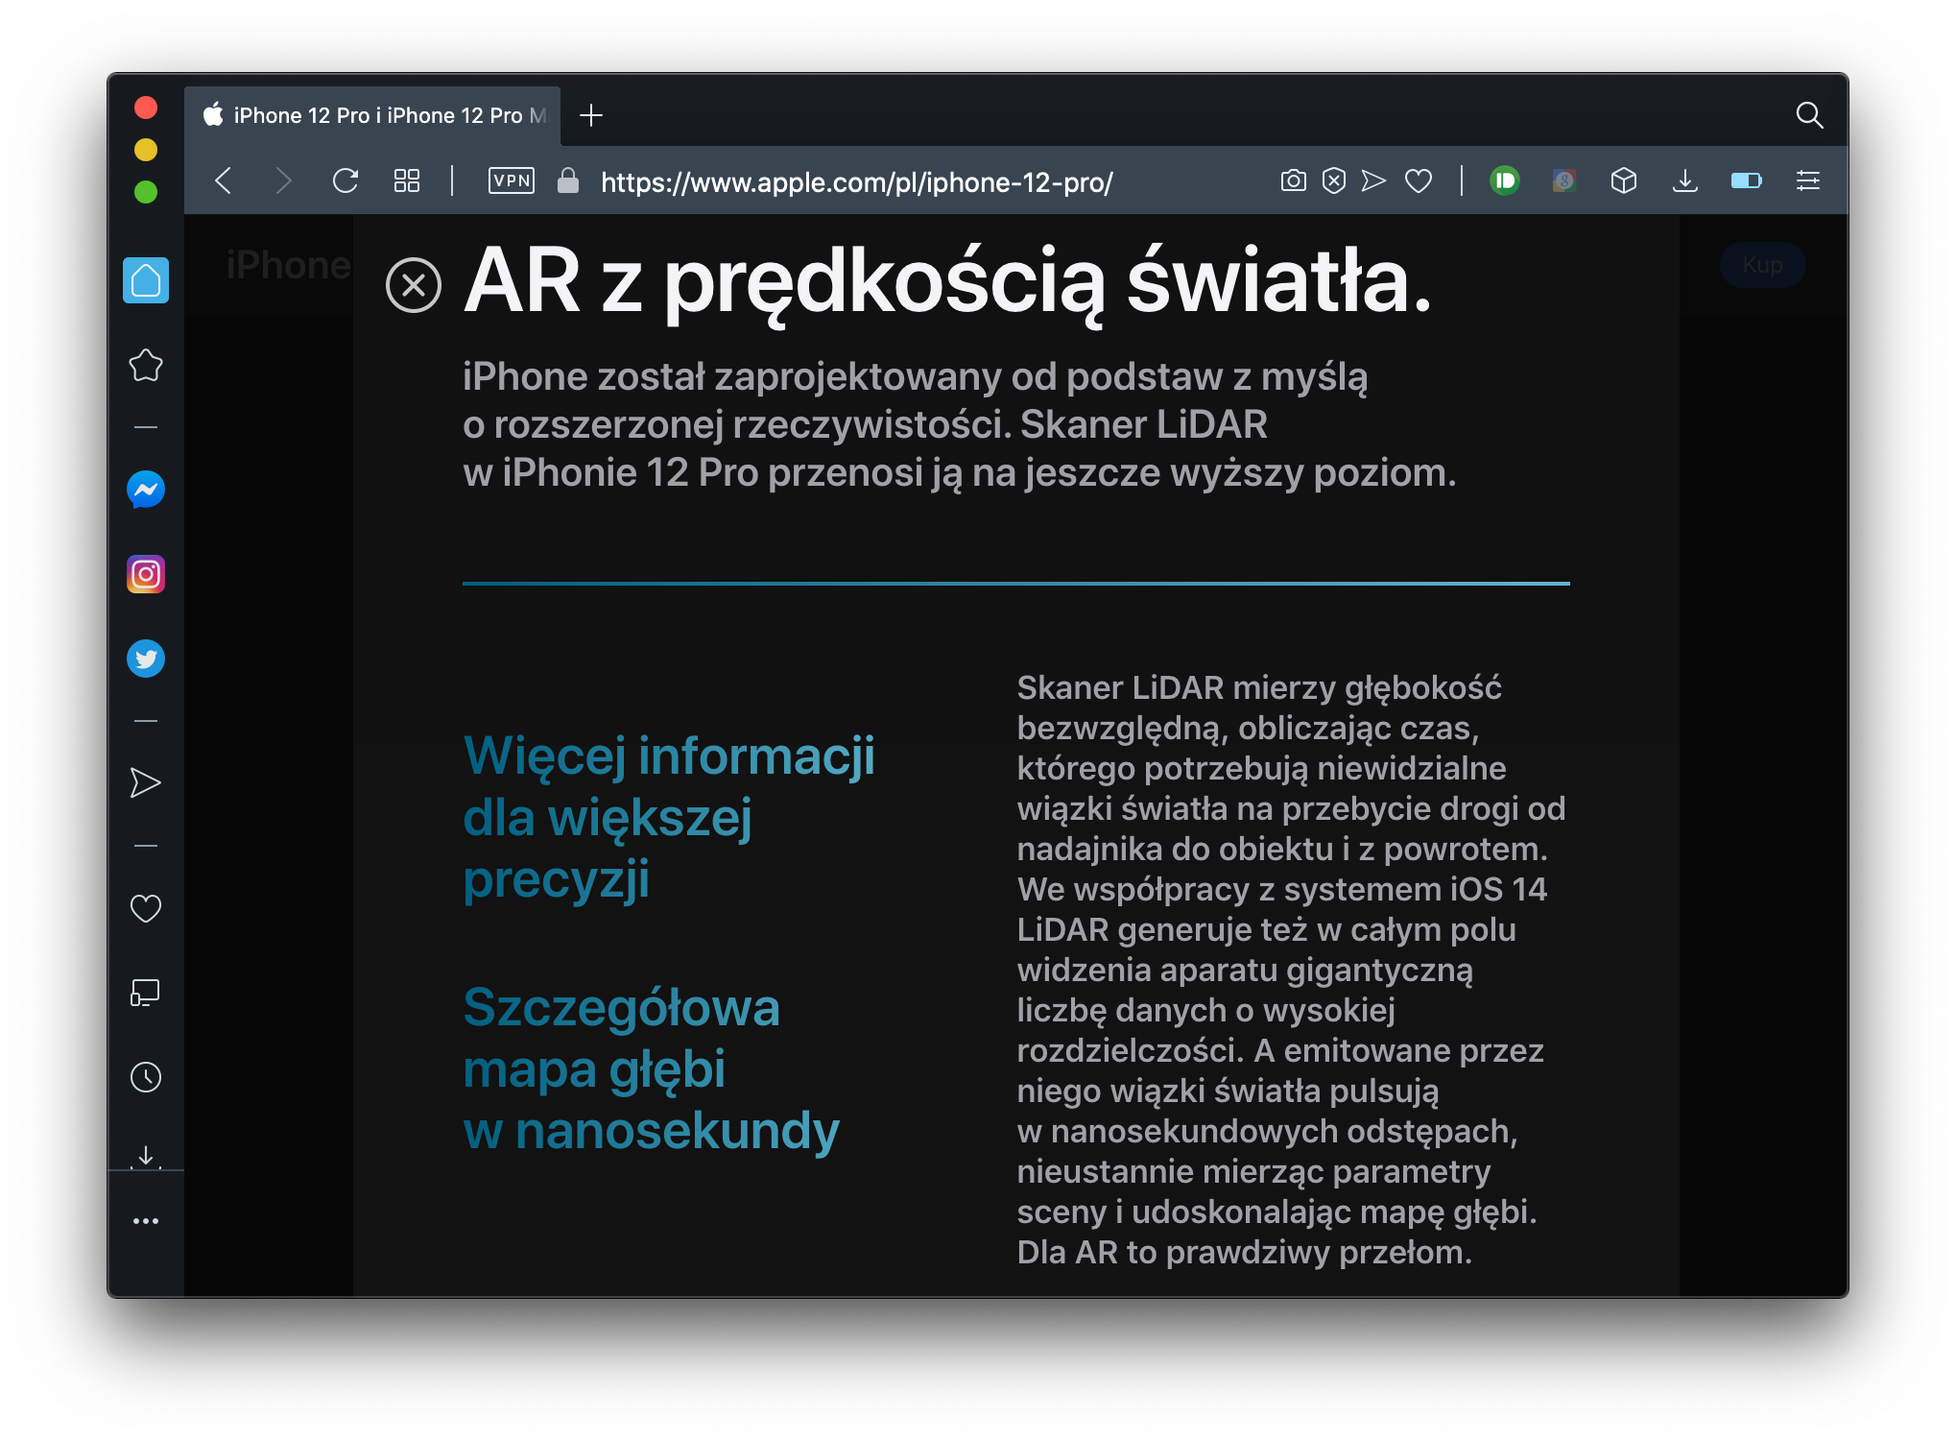The height and width of the screenshot is (1440, 1956).
Task: Send page via My Flow icon in address bar
Action: pyautogui.click(x=1374, y=181)
